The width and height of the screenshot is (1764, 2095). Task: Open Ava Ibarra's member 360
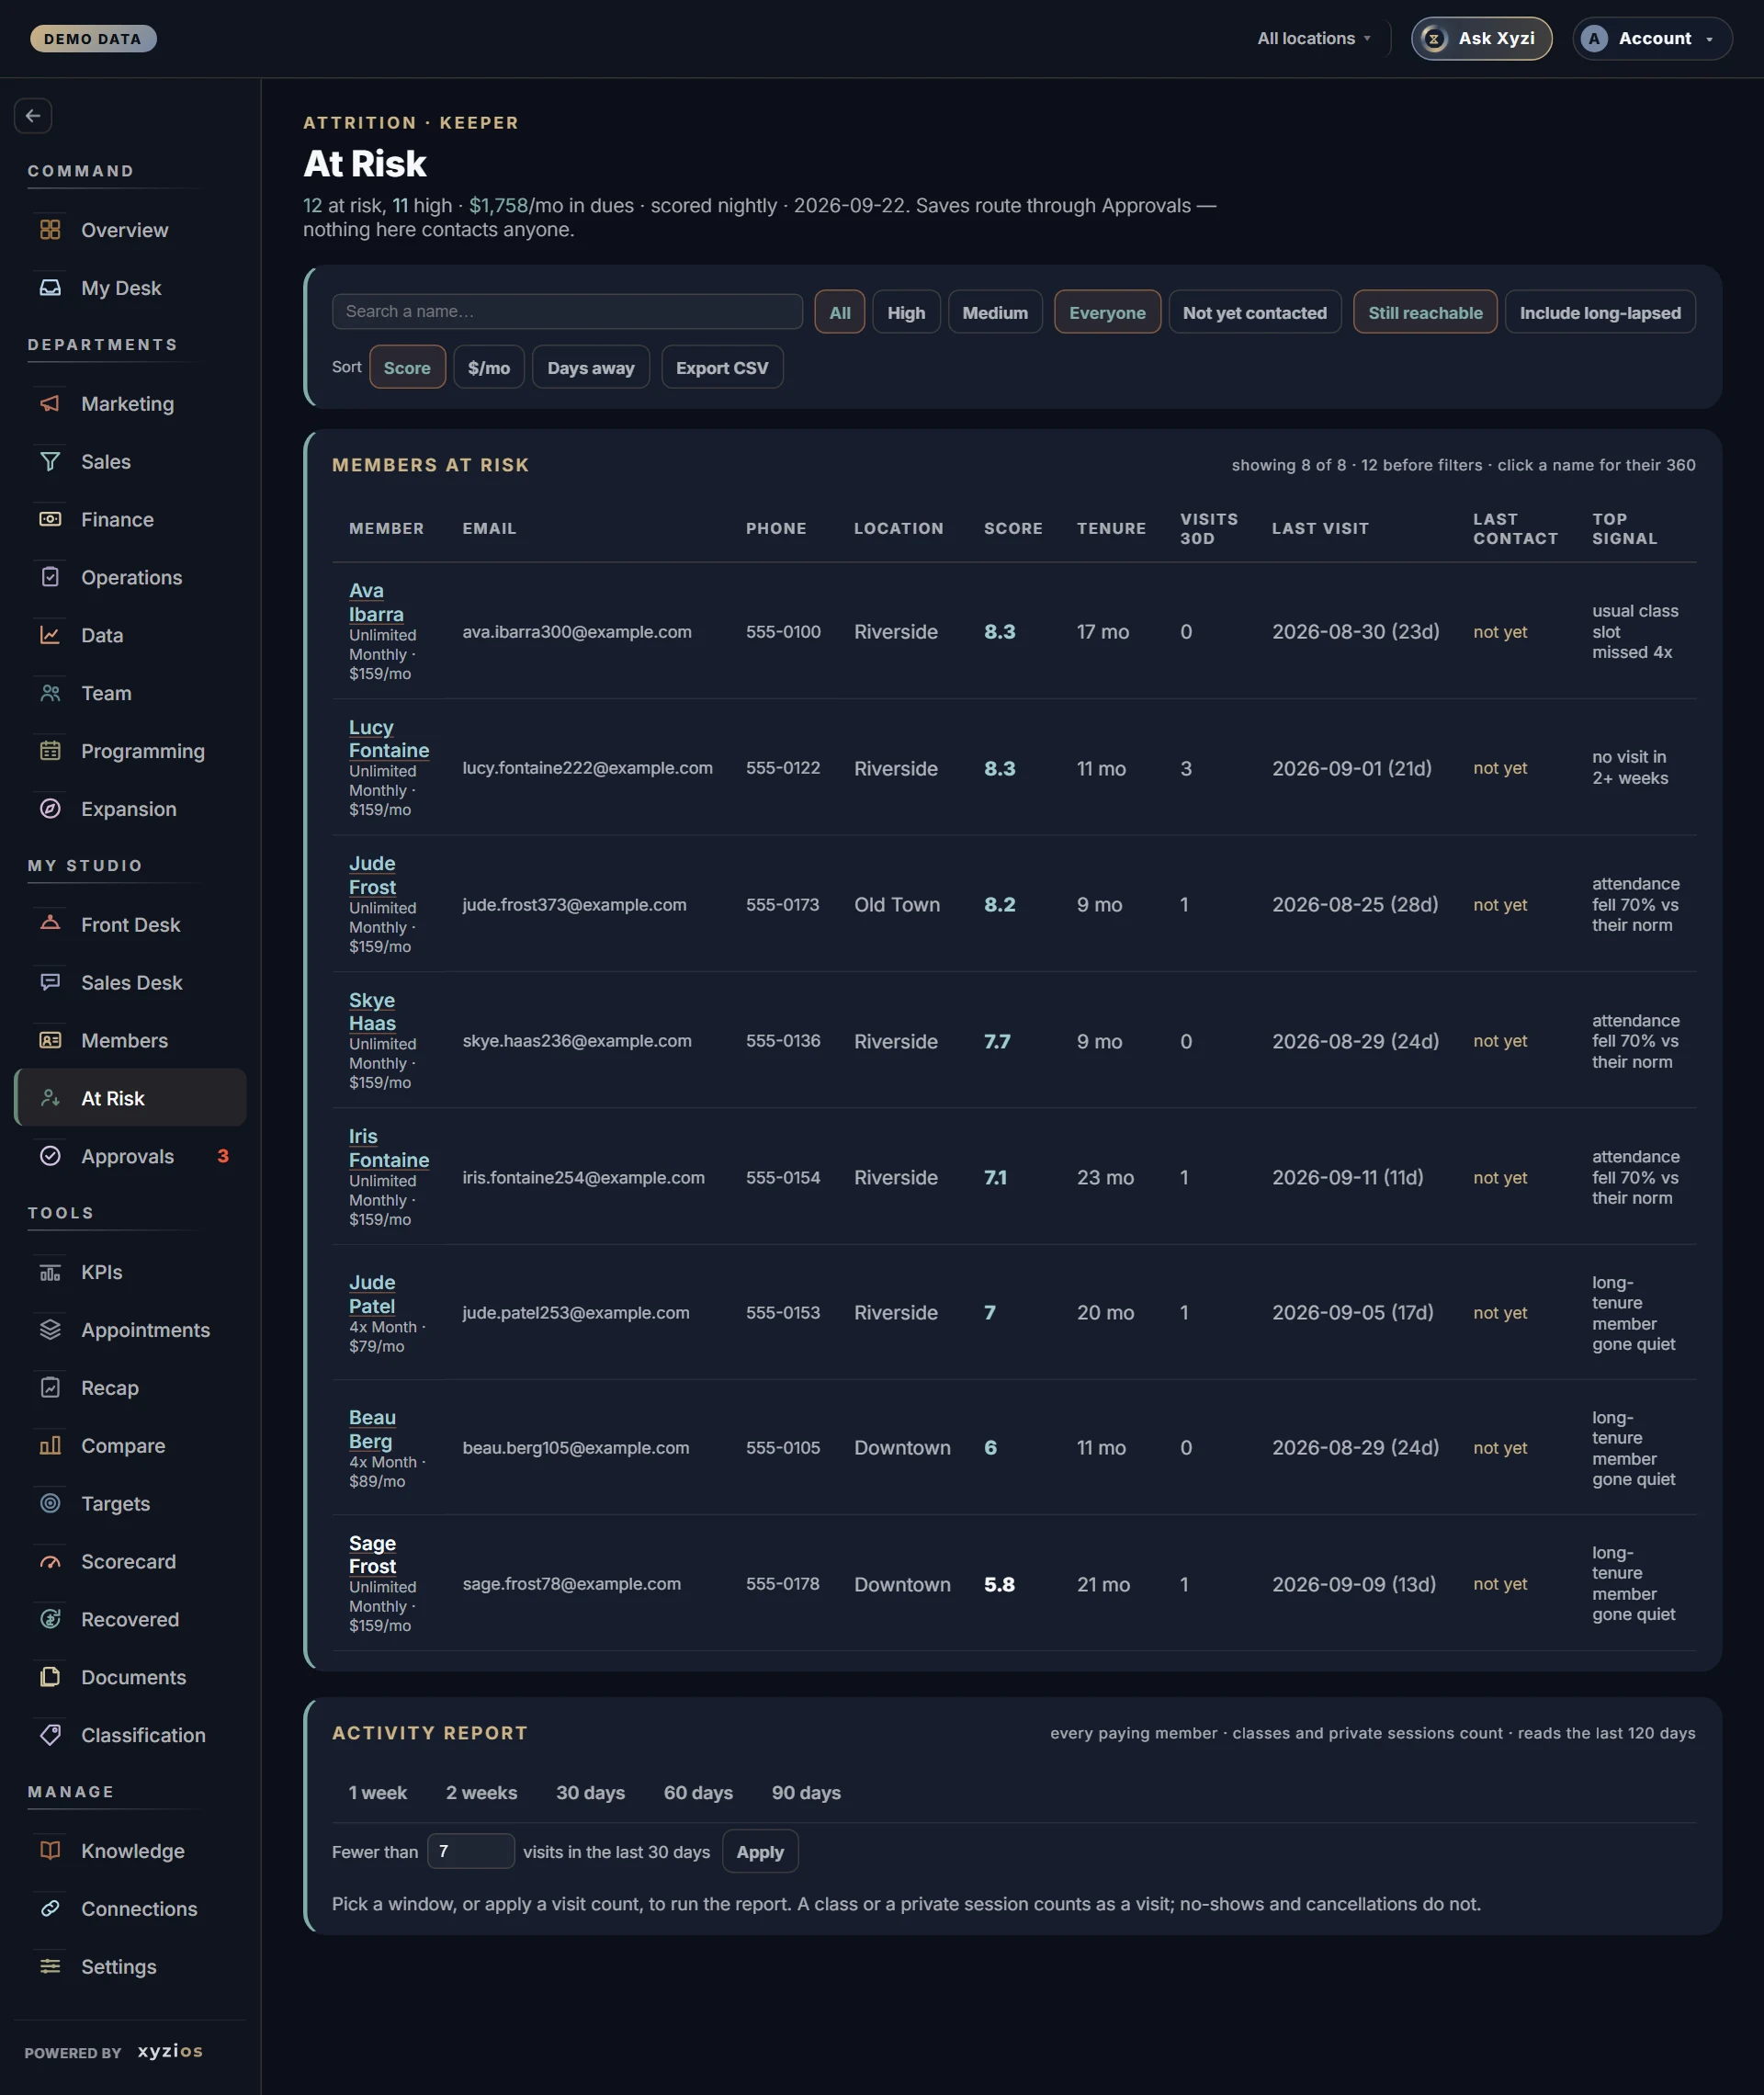click(x=376, y=603)
